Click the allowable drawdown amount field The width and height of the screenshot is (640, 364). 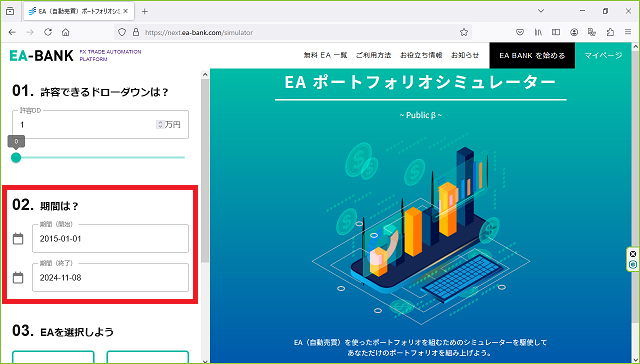tap(100, 124)
